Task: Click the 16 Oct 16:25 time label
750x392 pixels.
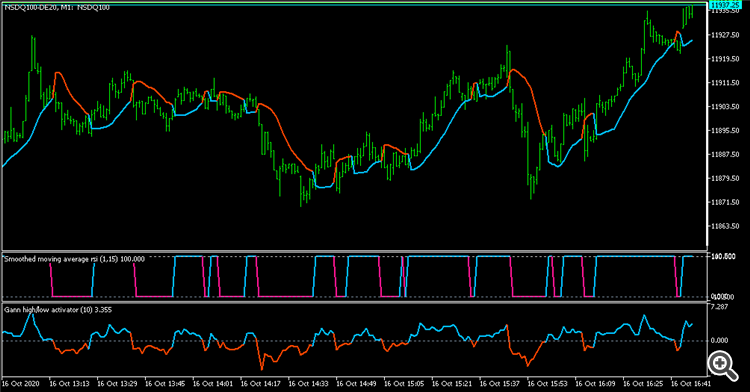Action: point(643,383)
